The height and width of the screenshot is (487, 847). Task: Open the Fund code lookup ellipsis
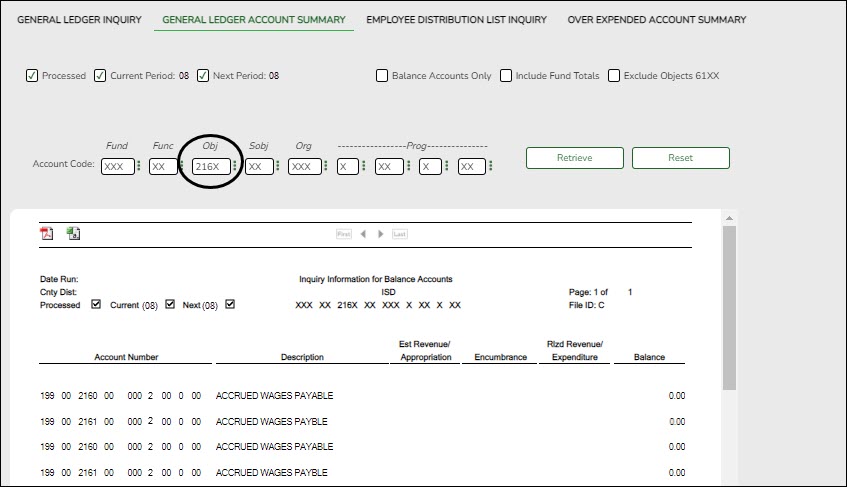(139, 167)
